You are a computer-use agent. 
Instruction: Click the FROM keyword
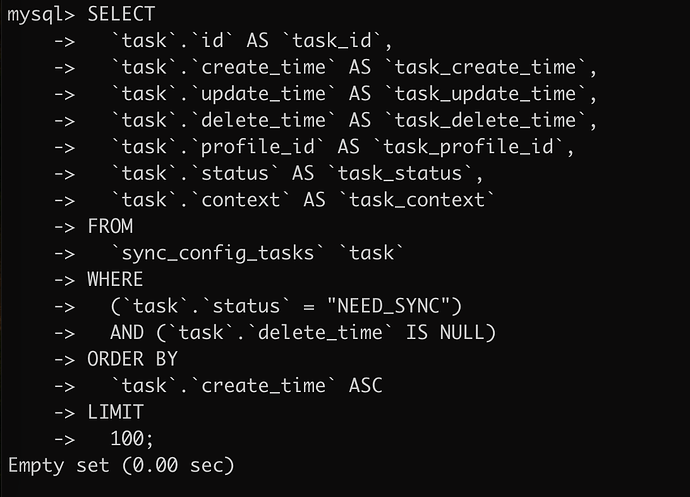110,226
